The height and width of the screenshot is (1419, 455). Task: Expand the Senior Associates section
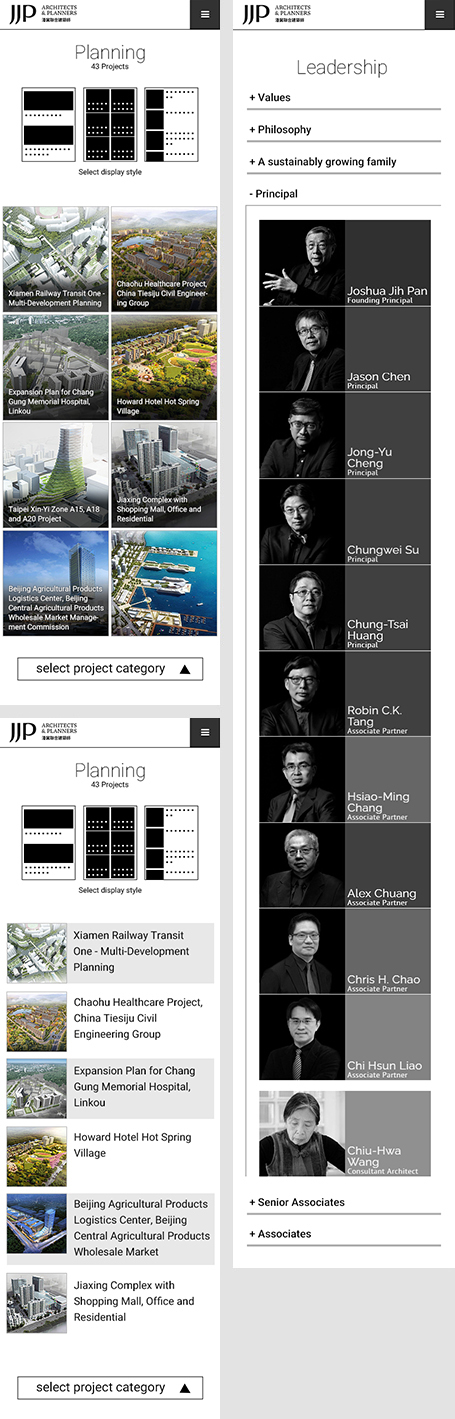pos(344,1202)
